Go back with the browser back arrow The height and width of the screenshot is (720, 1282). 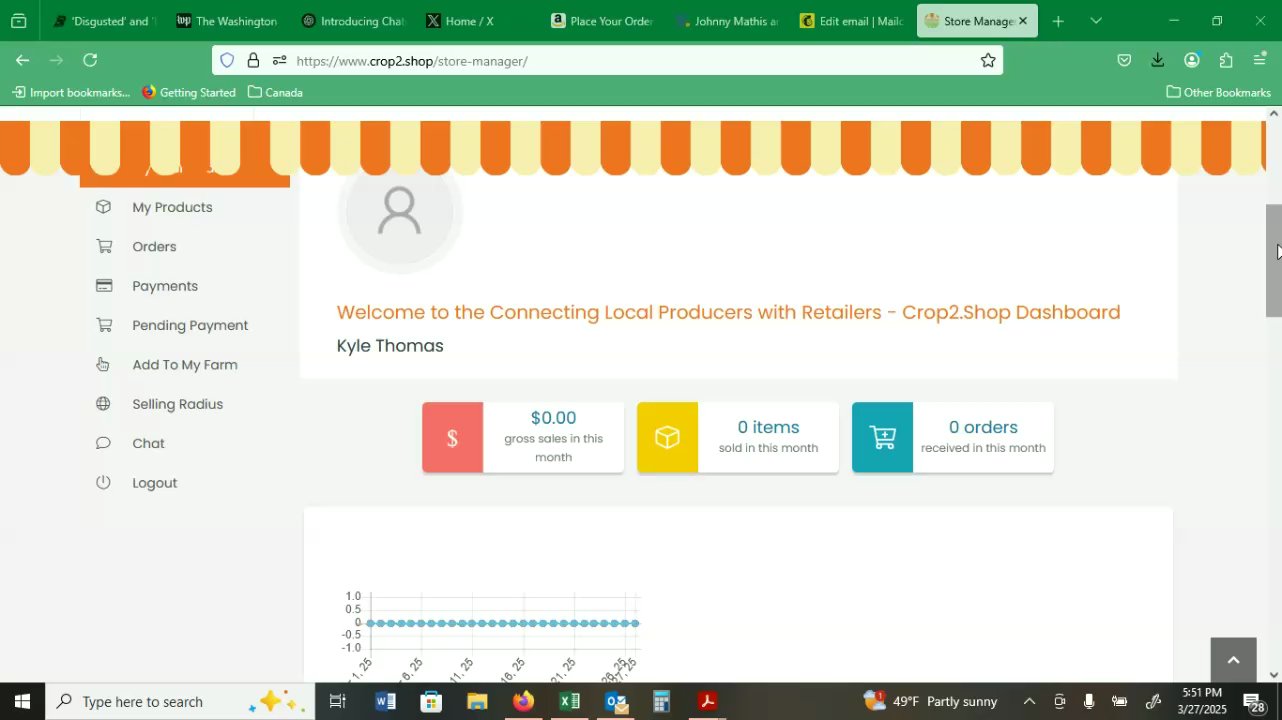coord(22,61)
